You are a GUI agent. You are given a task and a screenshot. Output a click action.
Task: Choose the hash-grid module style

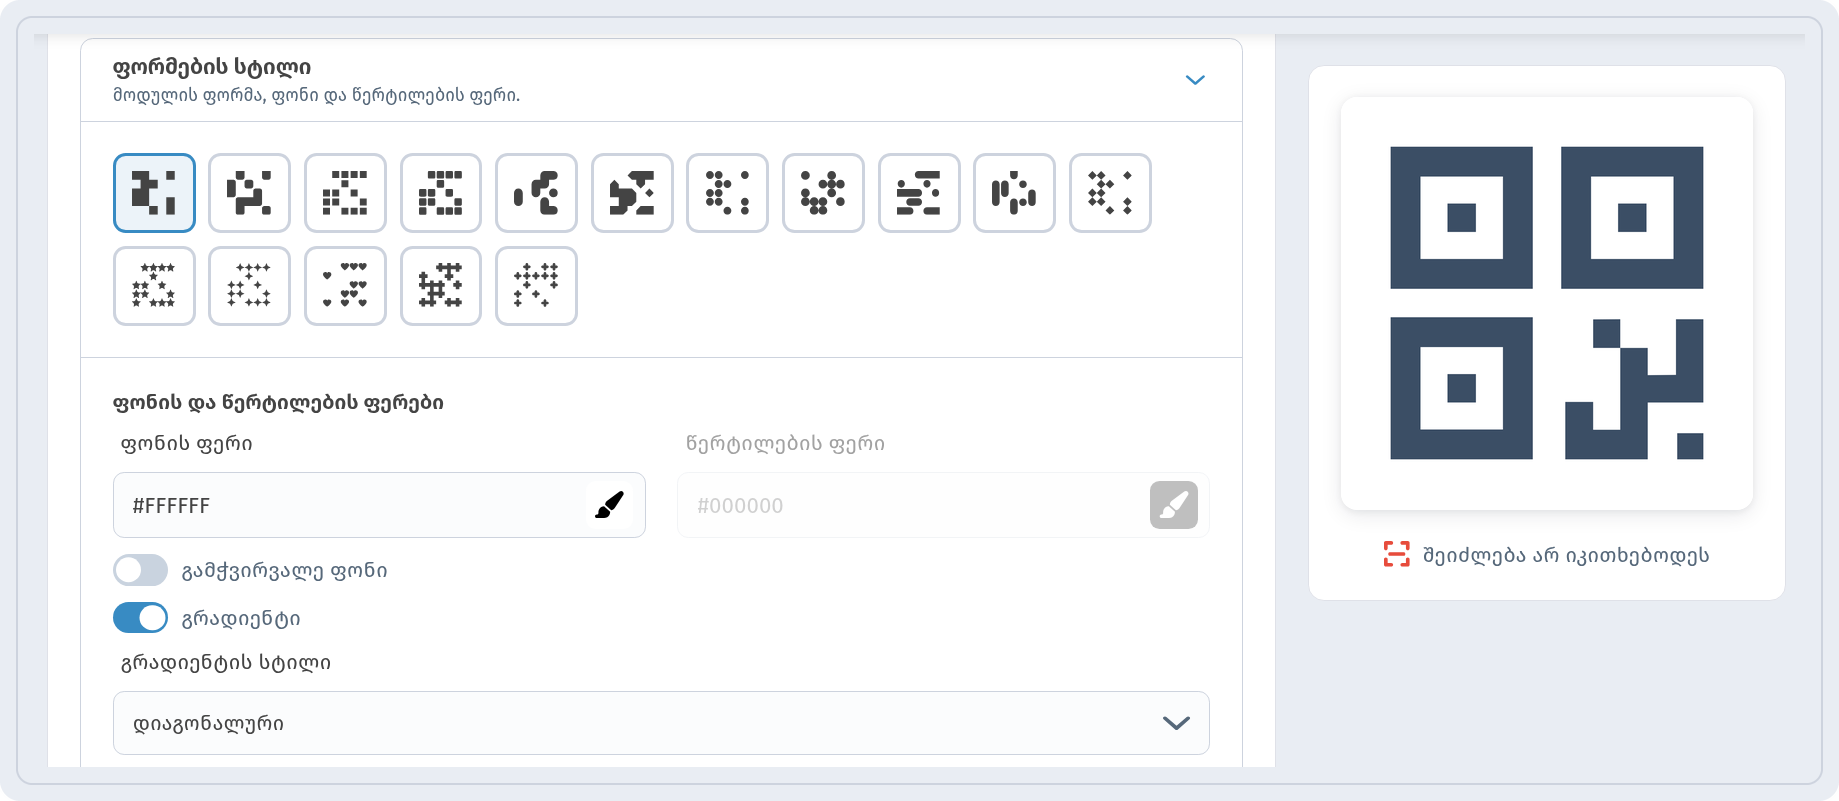click(441, 286)
